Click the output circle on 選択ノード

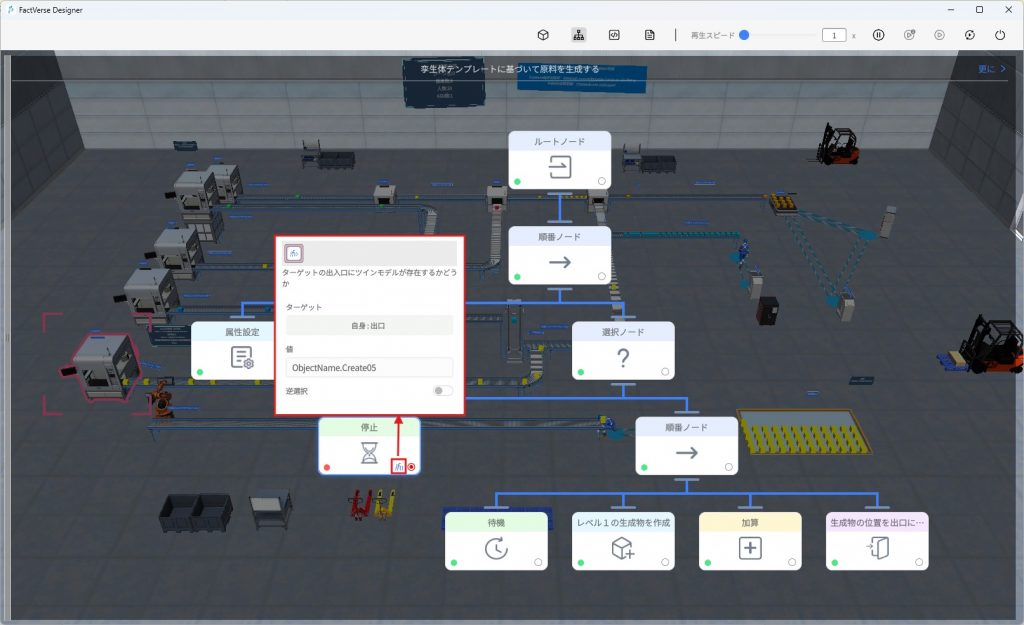pyautogui.click(x=665, y=372)
